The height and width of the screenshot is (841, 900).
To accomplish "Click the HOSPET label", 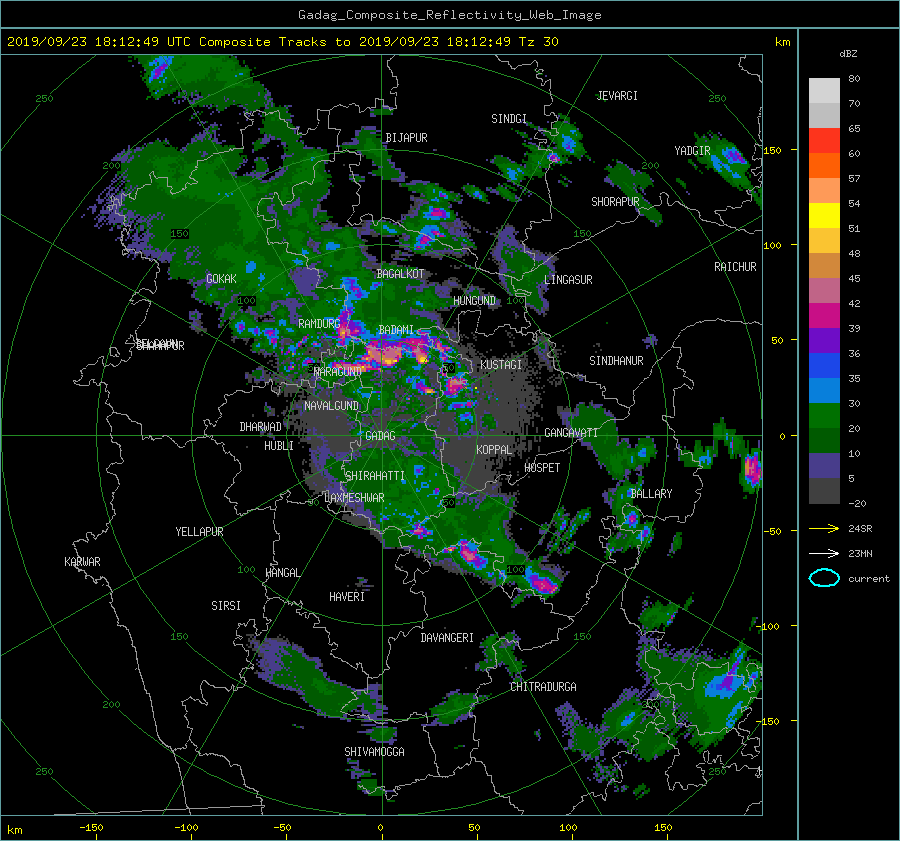I will click(542, 468).
